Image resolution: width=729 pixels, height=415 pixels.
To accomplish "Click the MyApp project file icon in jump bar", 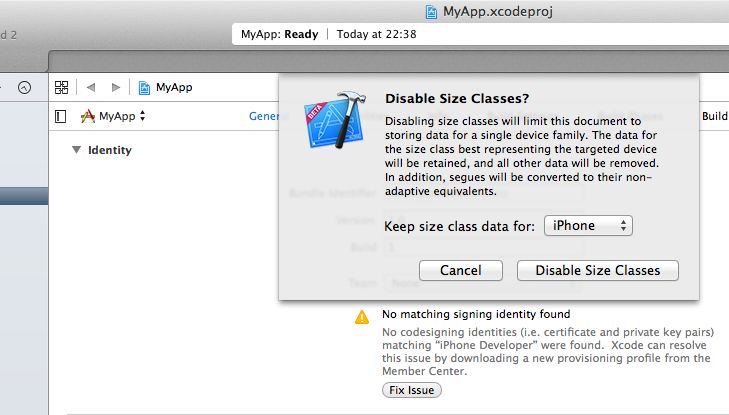I will click(x=144, y=87).
